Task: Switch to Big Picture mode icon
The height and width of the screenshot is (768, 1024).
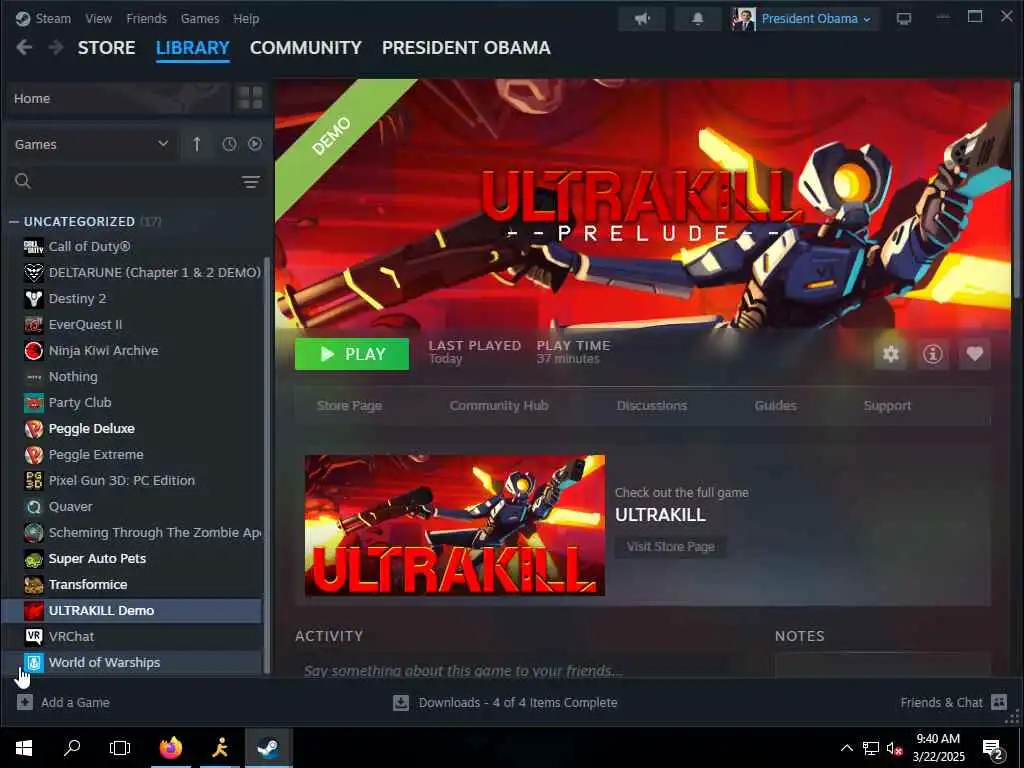Action: (x=904, y=18)
